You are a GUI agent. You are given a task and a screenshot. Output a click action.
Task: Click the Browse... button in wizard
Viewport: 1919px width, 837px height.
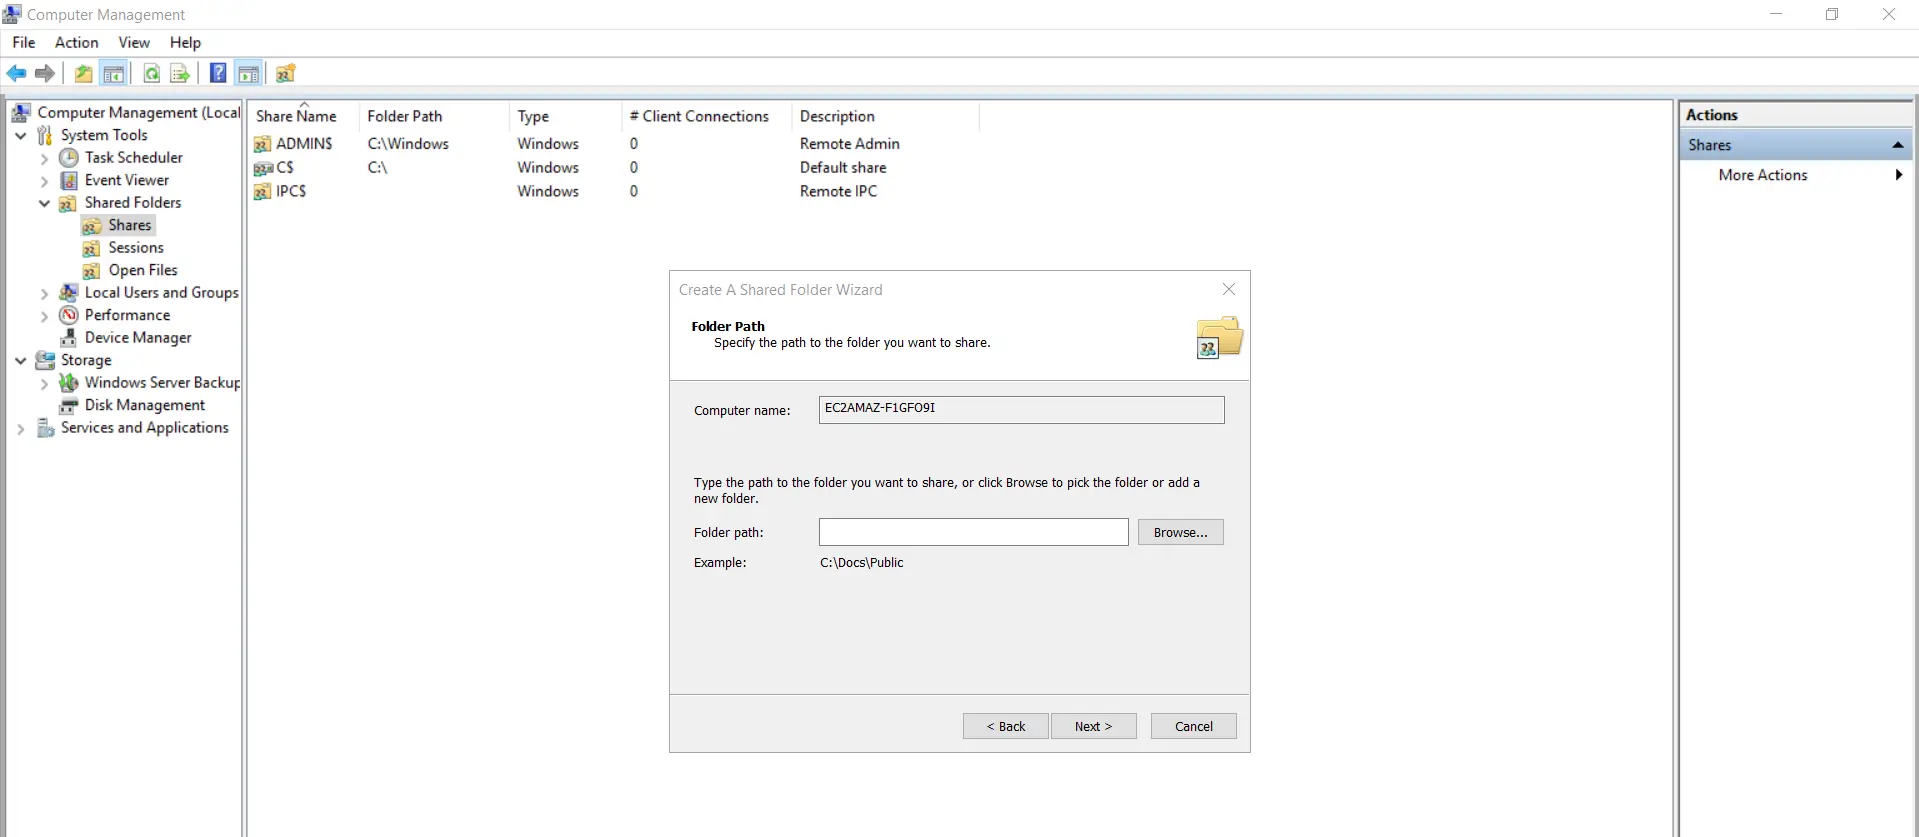click(1180, 532)
